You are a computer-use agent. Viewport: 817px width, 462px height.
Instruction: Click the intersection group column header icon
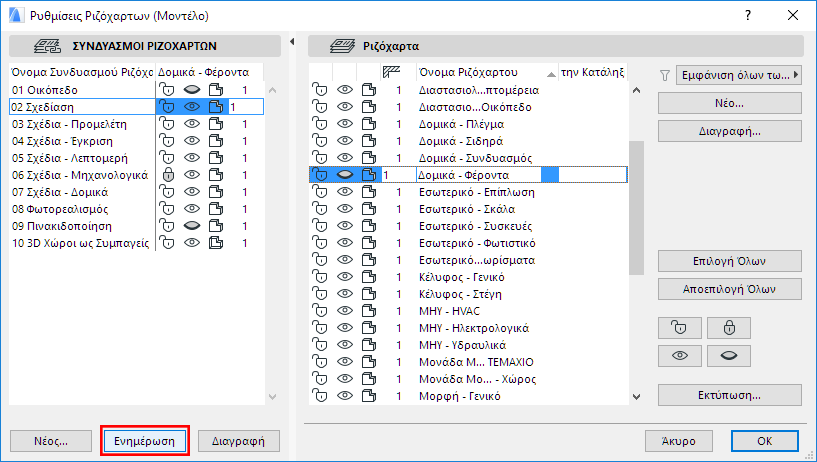(x=392, y=72)
